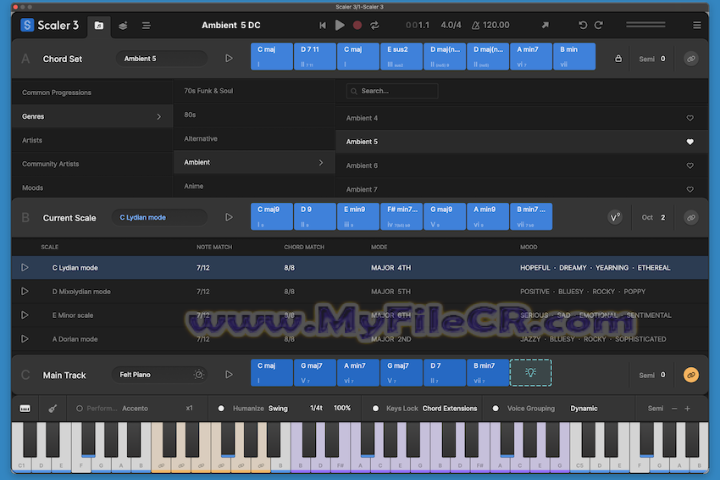Favorite the Ambient 6 preset

(x=690, y=165)
